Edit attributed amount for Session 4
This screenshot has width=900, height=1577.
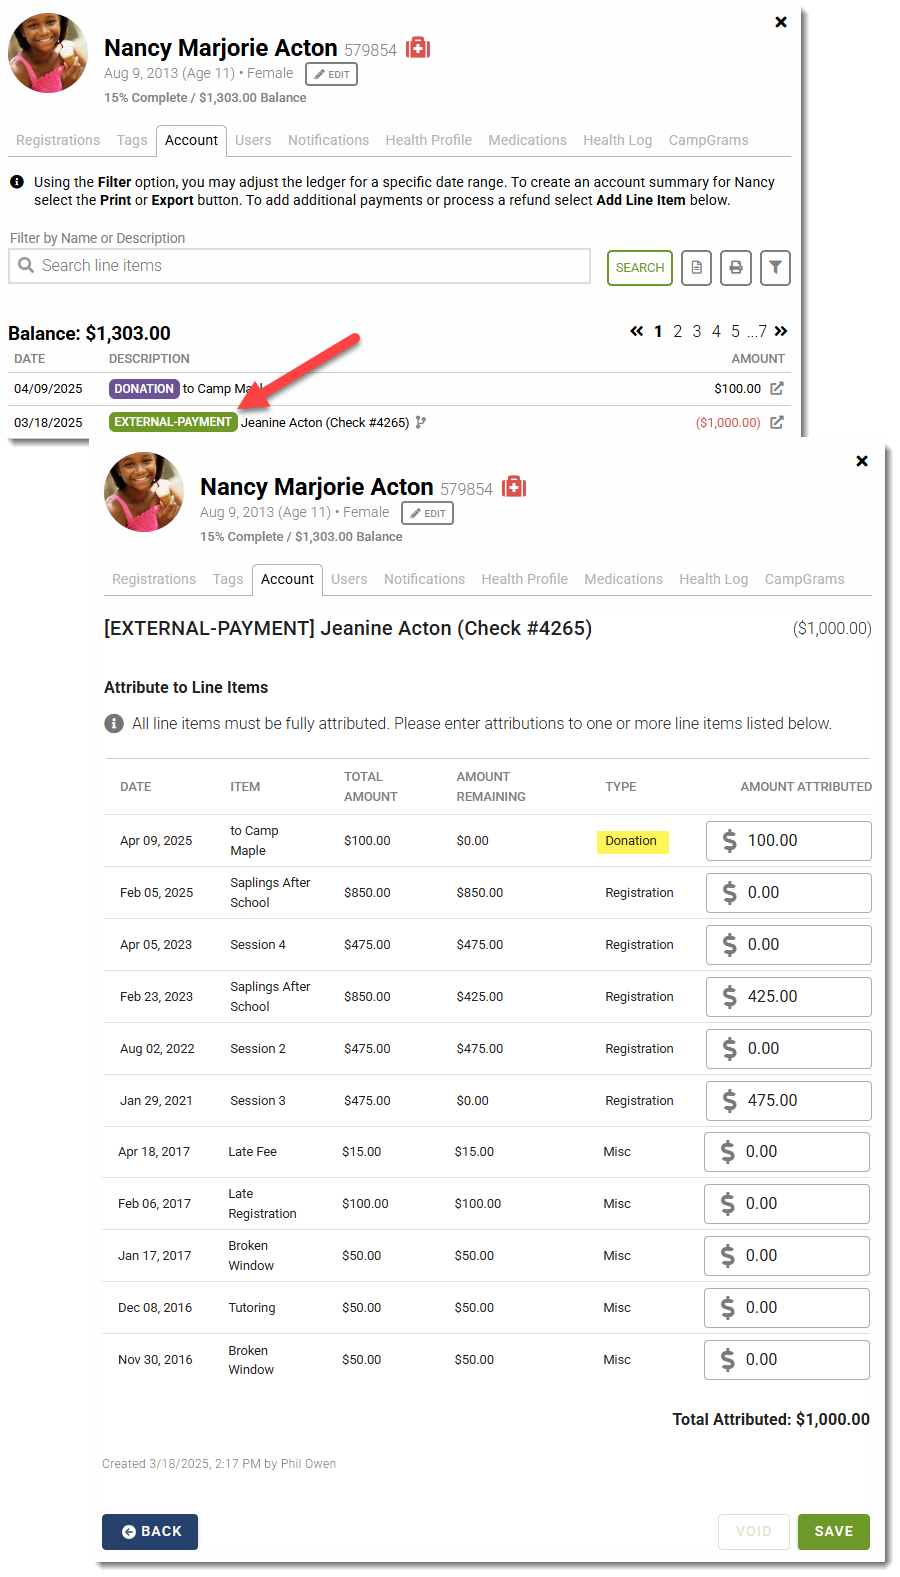click(x=789, y=945)
